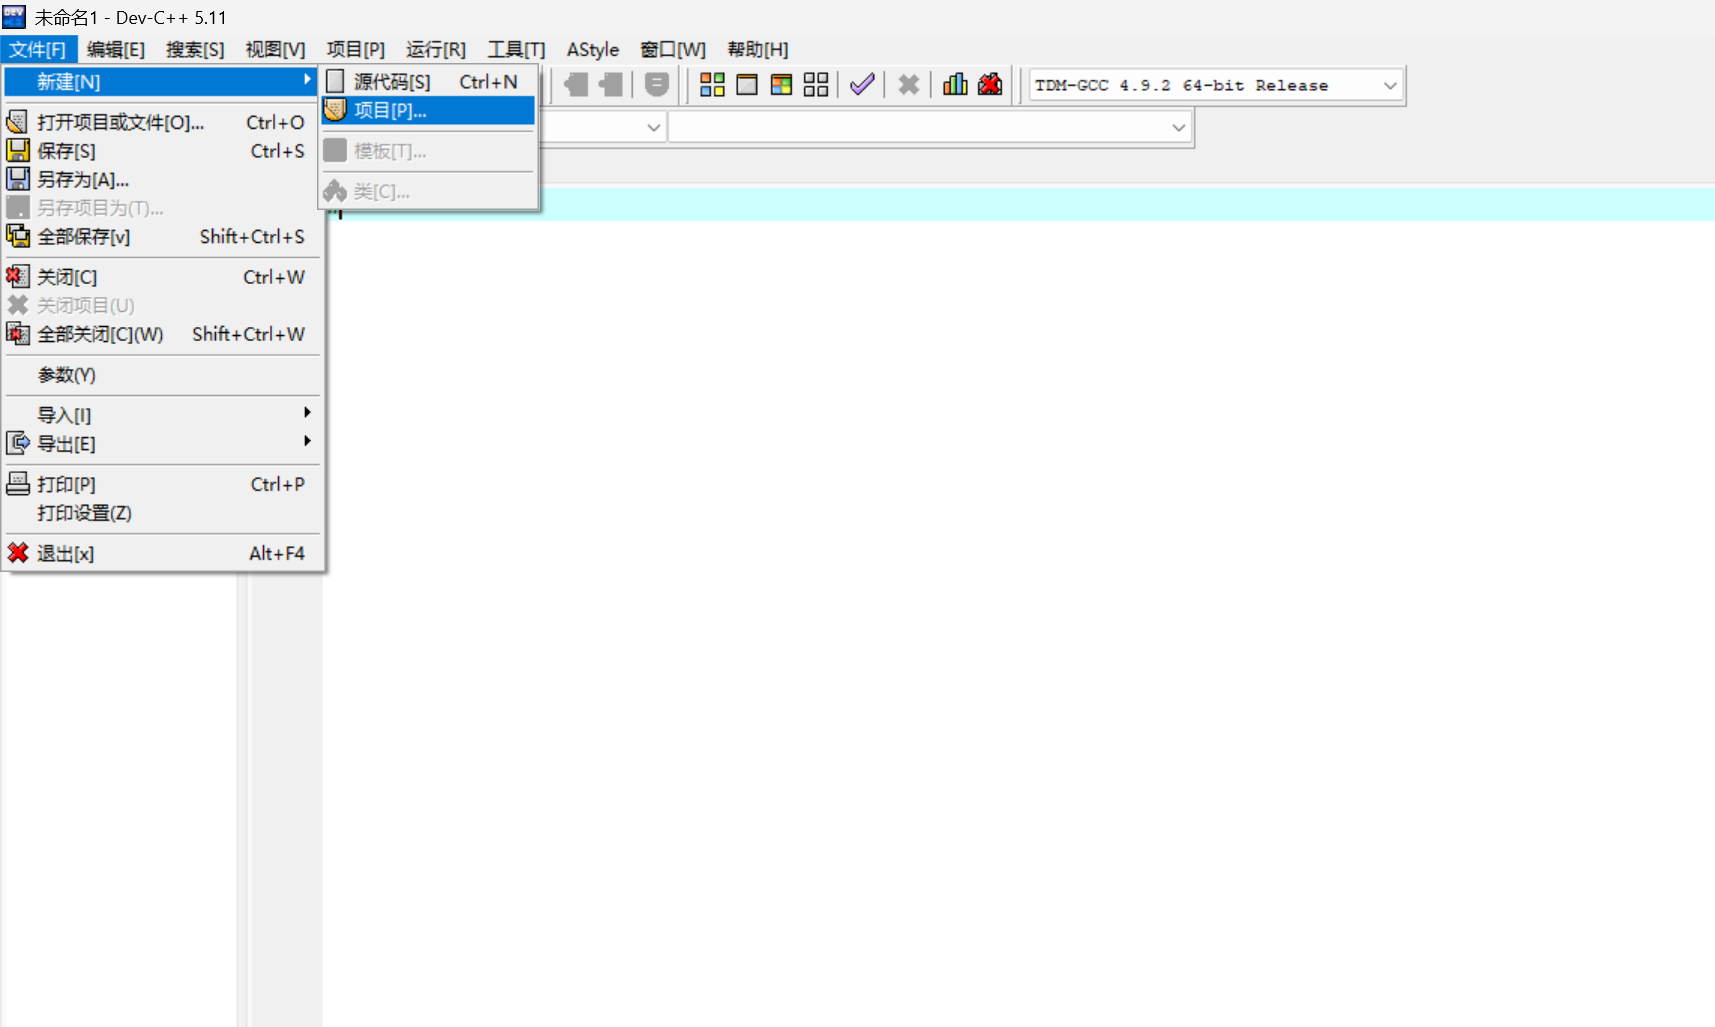Open the 项目[P] menu in the menu bar

(x=355, y=49)
